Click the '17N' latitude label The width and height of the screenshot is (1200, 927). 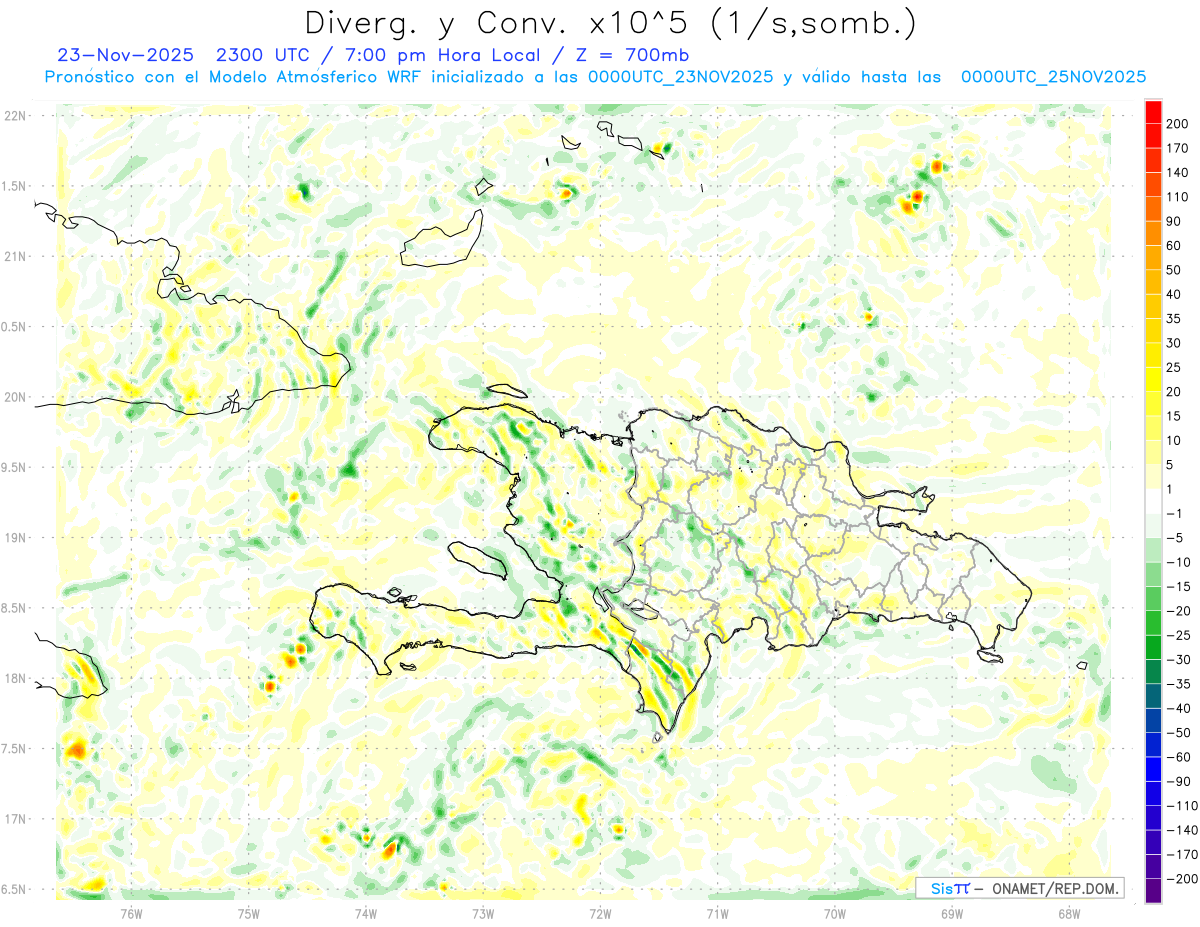(15, 819)
